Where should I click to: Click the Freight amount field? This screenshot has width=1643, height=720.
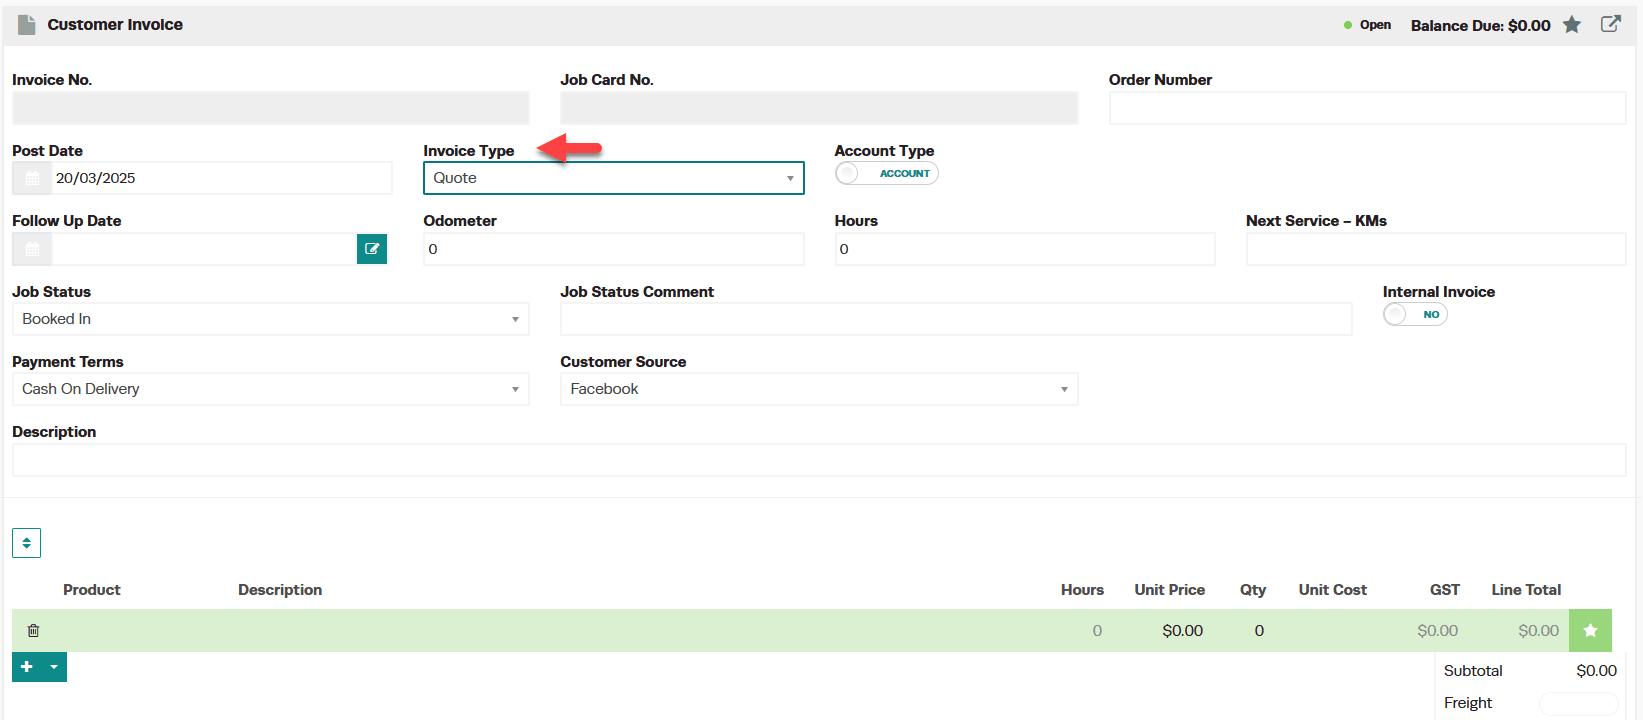coord(1578,703)
